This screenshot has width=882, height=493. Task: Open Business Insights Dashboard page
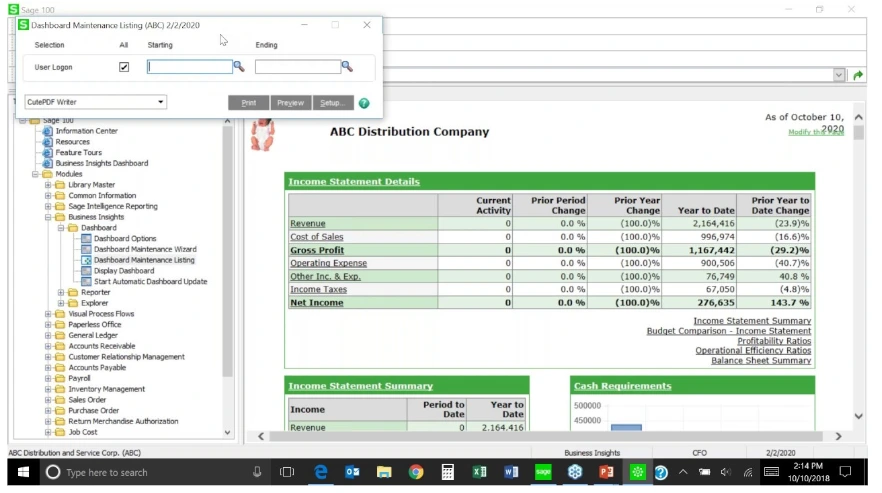pos(102,163)
